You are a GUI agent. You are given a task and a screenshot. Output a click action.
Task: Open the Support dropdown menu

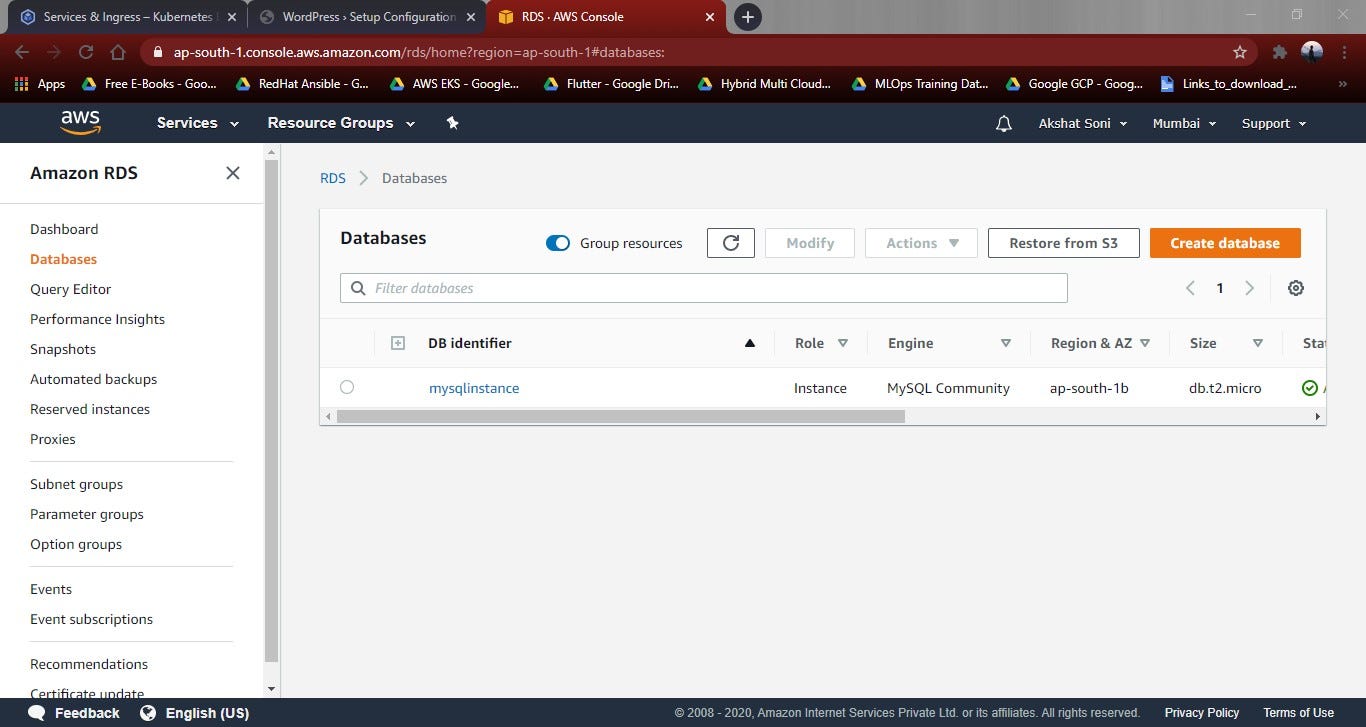(x=1274, y=123)
